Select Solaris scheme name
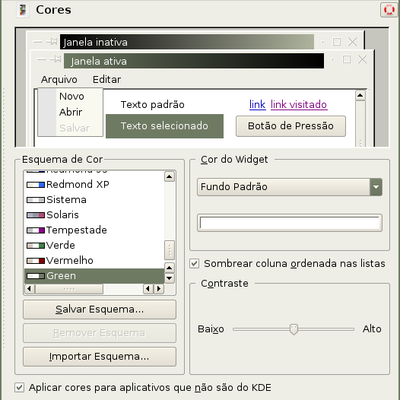The height and width of the screenshot is (400, 400). (63, 215)
